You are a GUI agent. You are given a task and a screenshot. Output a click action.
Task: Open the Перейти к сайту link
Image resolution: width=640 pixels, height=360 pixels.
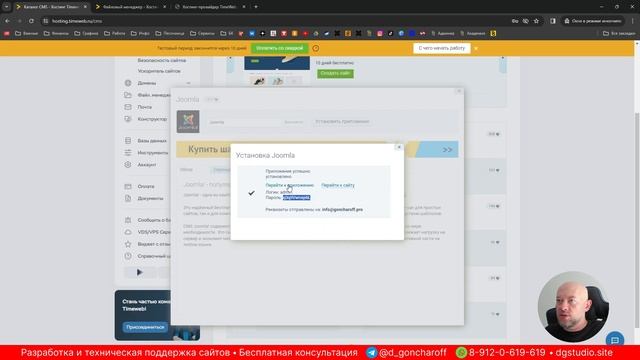pos(338,185)
